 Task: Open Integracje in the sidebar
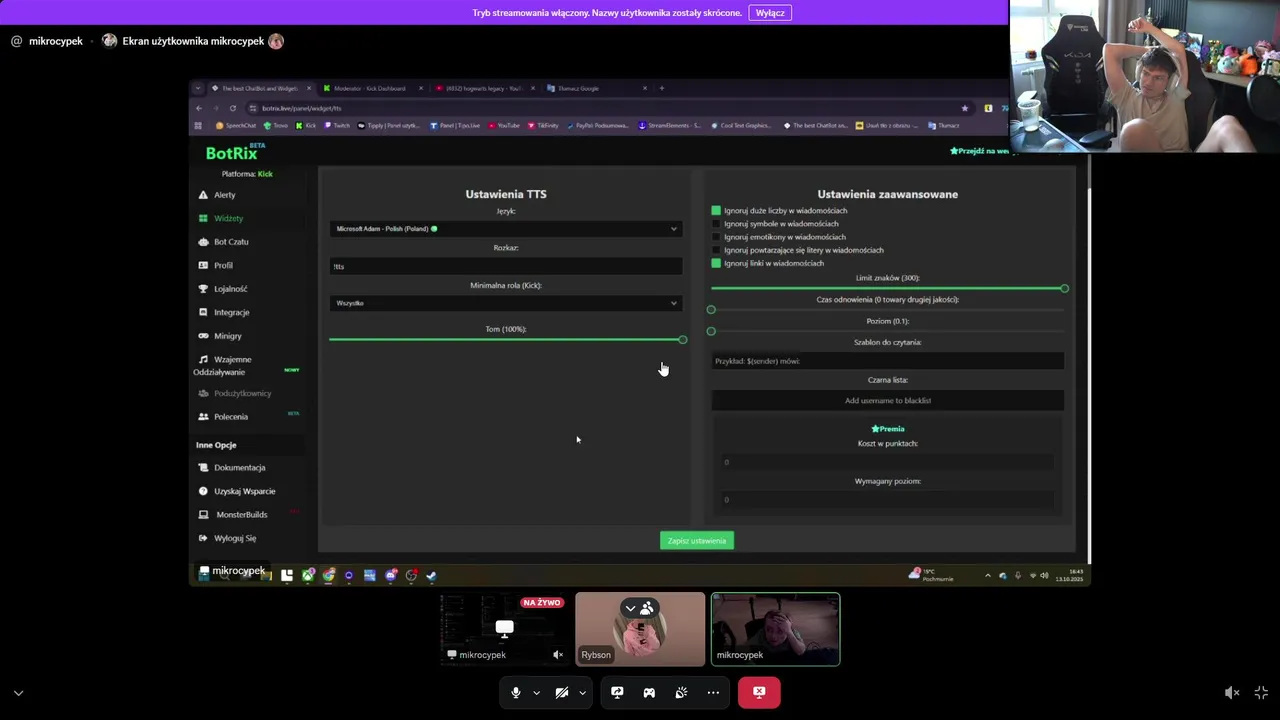223,312
